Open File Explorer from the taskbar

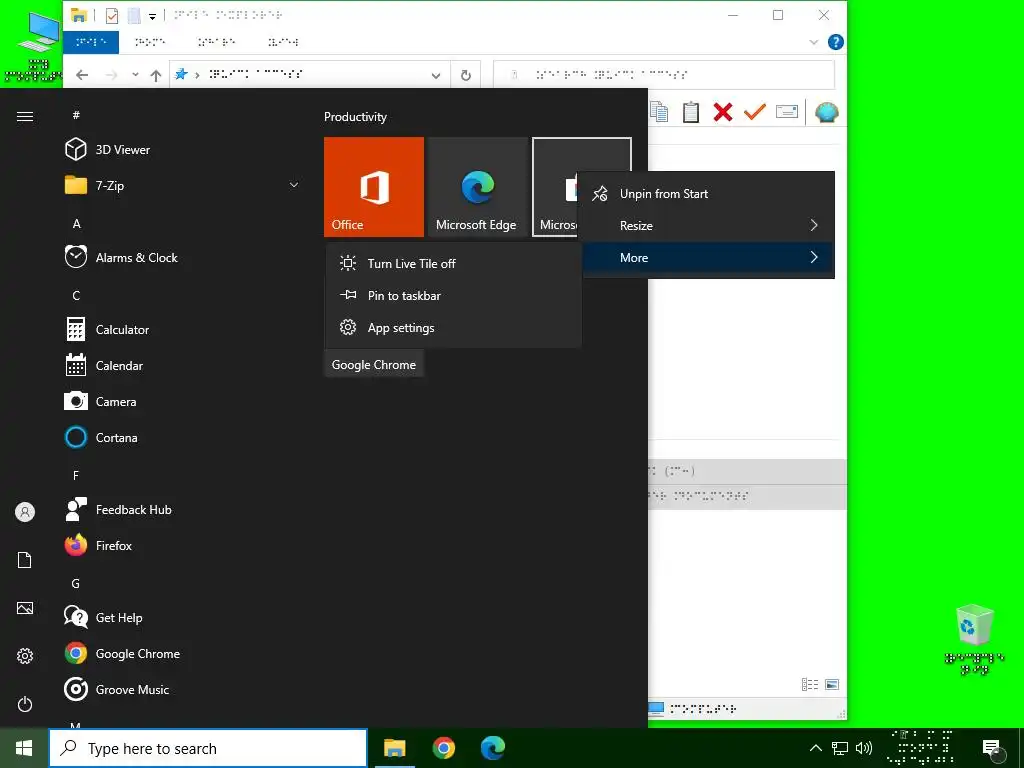pyautogui.click(x=394, y=748)
